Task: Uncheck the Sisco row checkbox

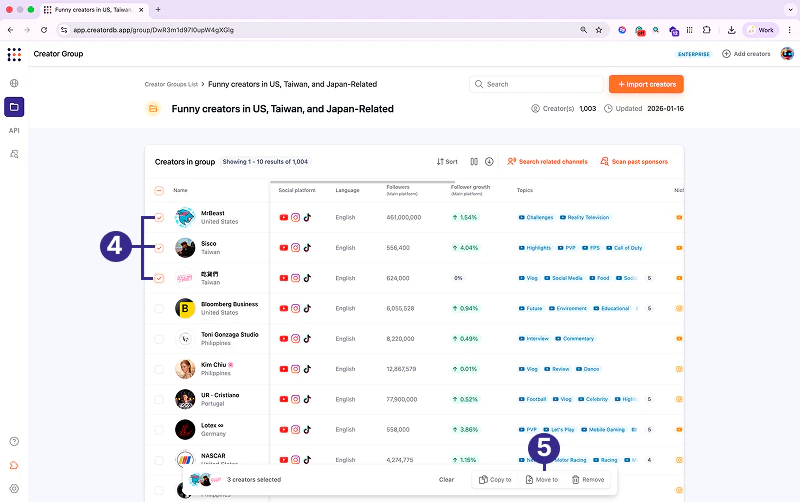Action: tap(159, 248)
